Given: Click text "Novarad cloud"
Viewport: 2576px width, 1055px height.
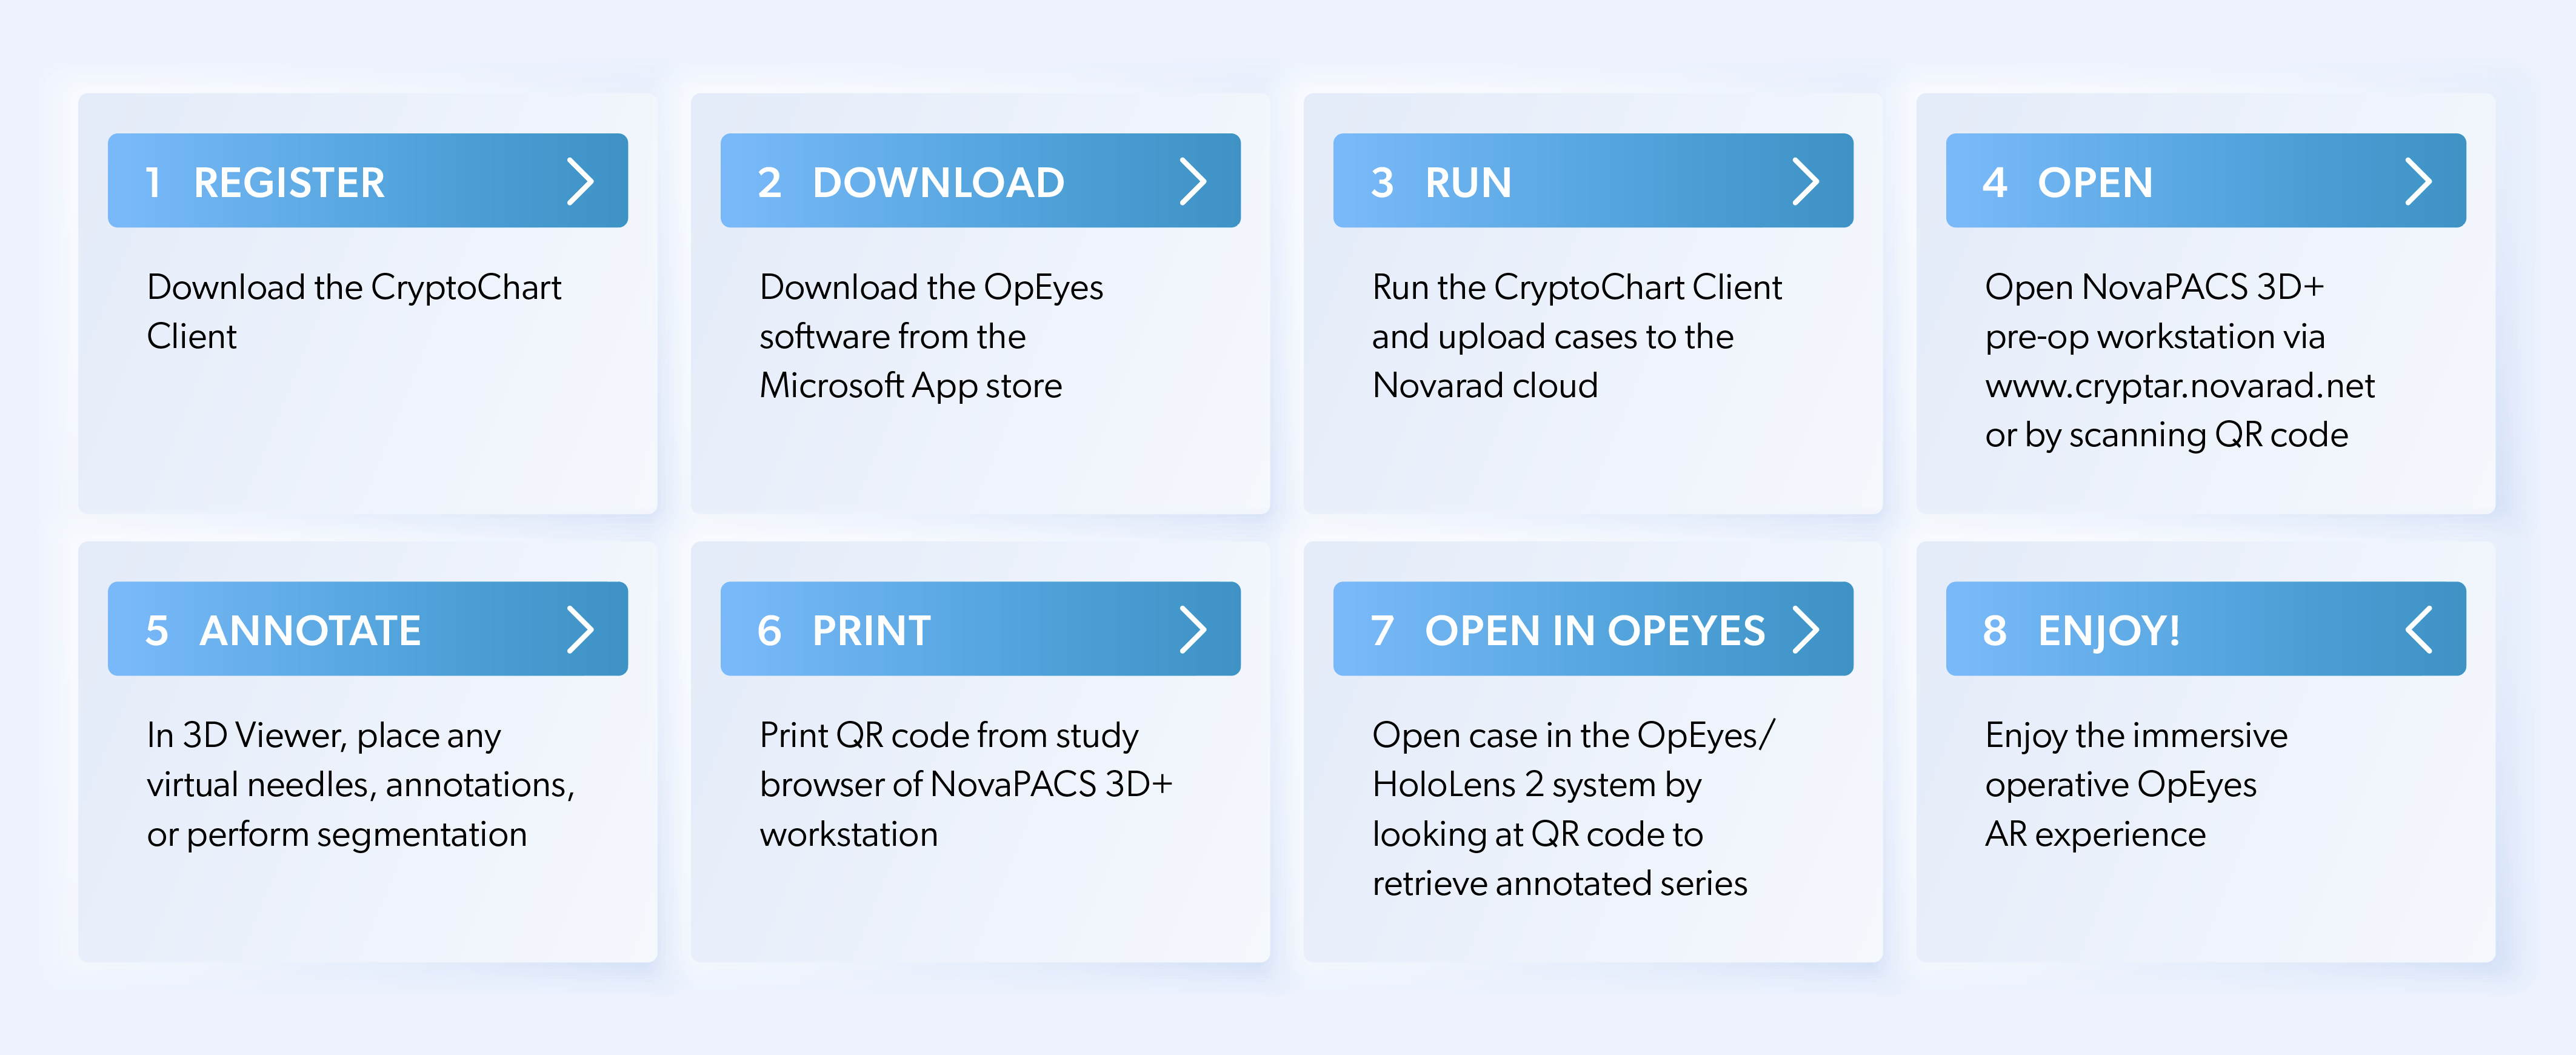Looking at the screenshot, I should 1485,386.
